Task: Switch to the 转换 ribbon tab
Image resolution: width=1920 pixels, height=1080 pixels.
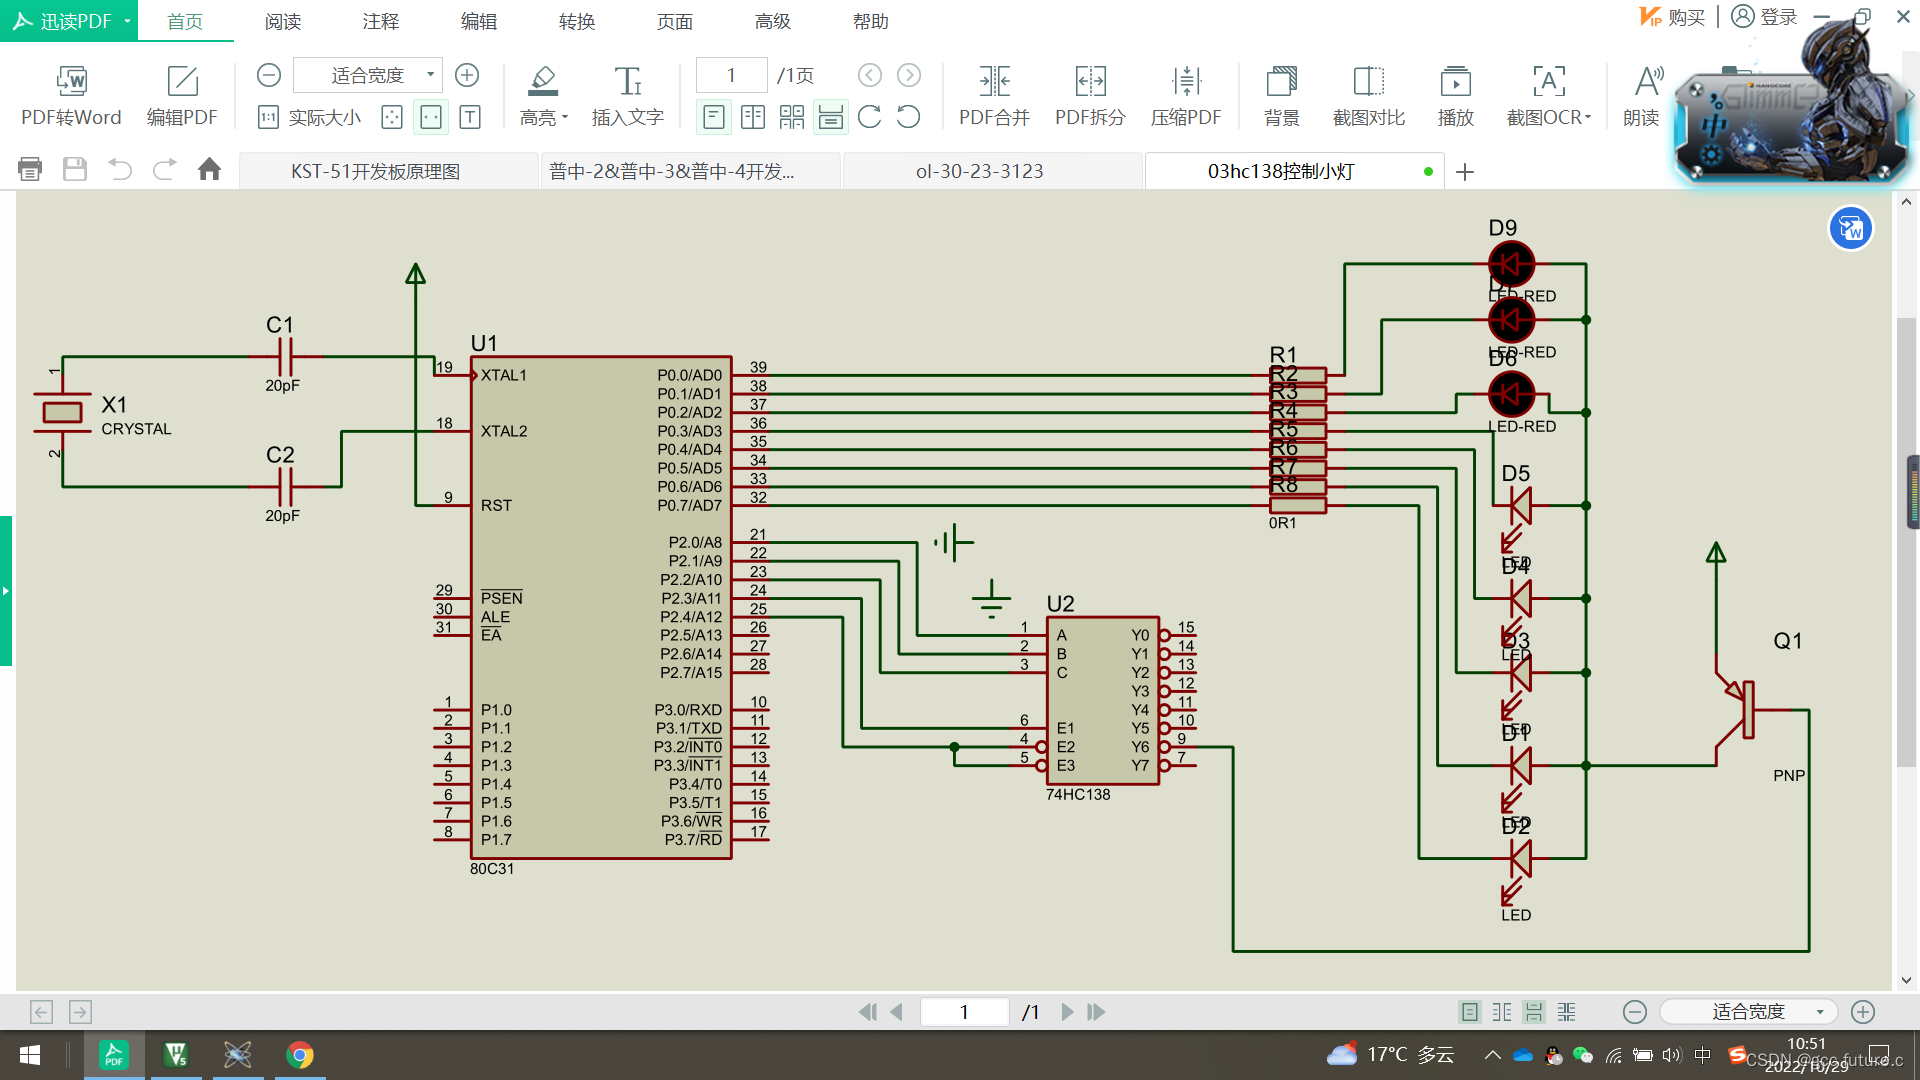Action: (577, 21)
